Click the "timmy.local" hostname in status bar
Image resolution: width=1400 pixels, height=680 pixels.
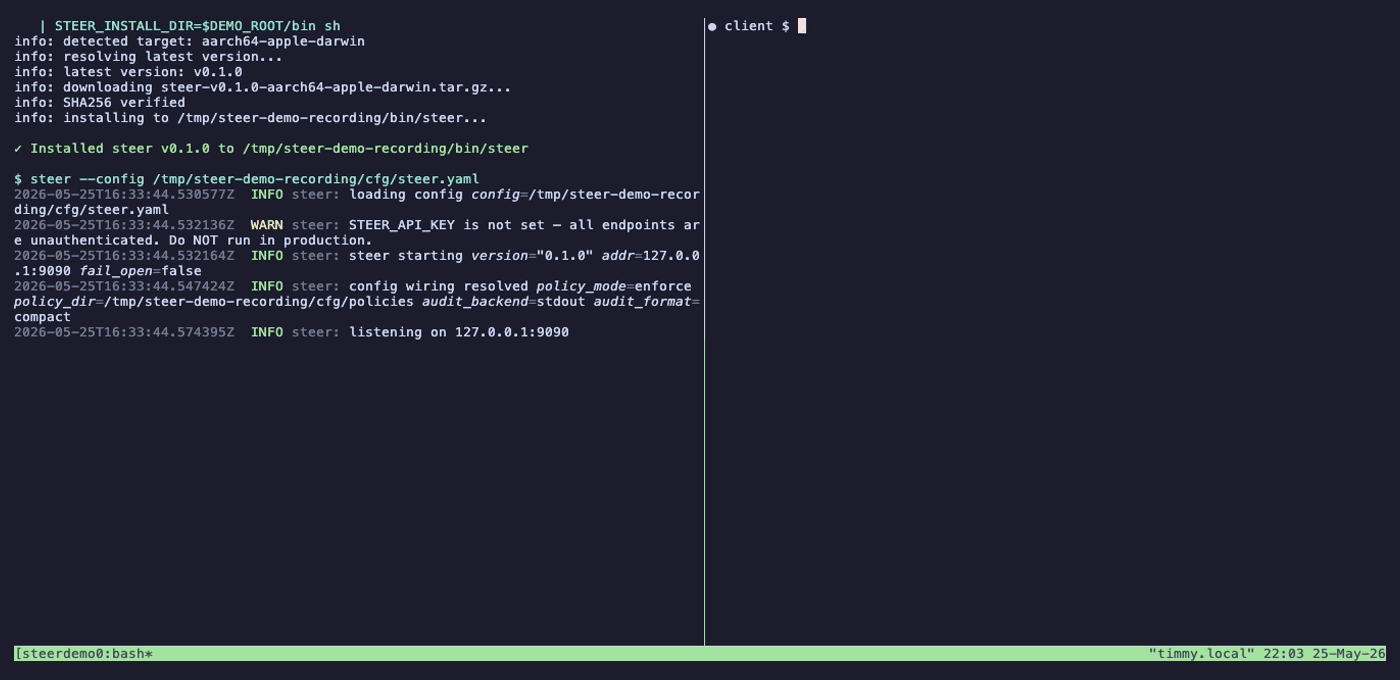(1201, 654)
